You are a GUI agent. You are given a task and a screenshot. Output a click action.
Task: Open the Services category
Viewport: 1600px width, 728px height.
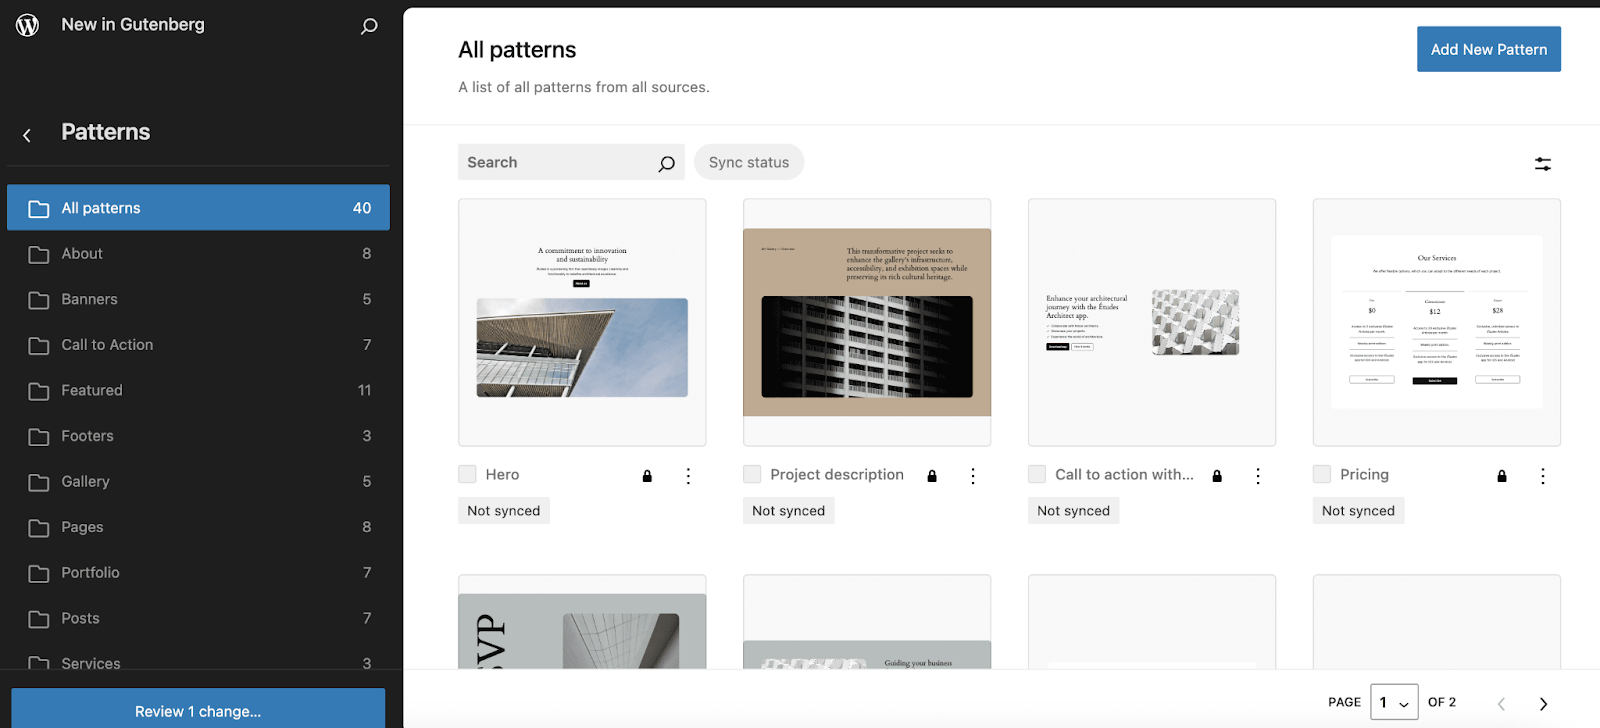click(x=198, y=657)
